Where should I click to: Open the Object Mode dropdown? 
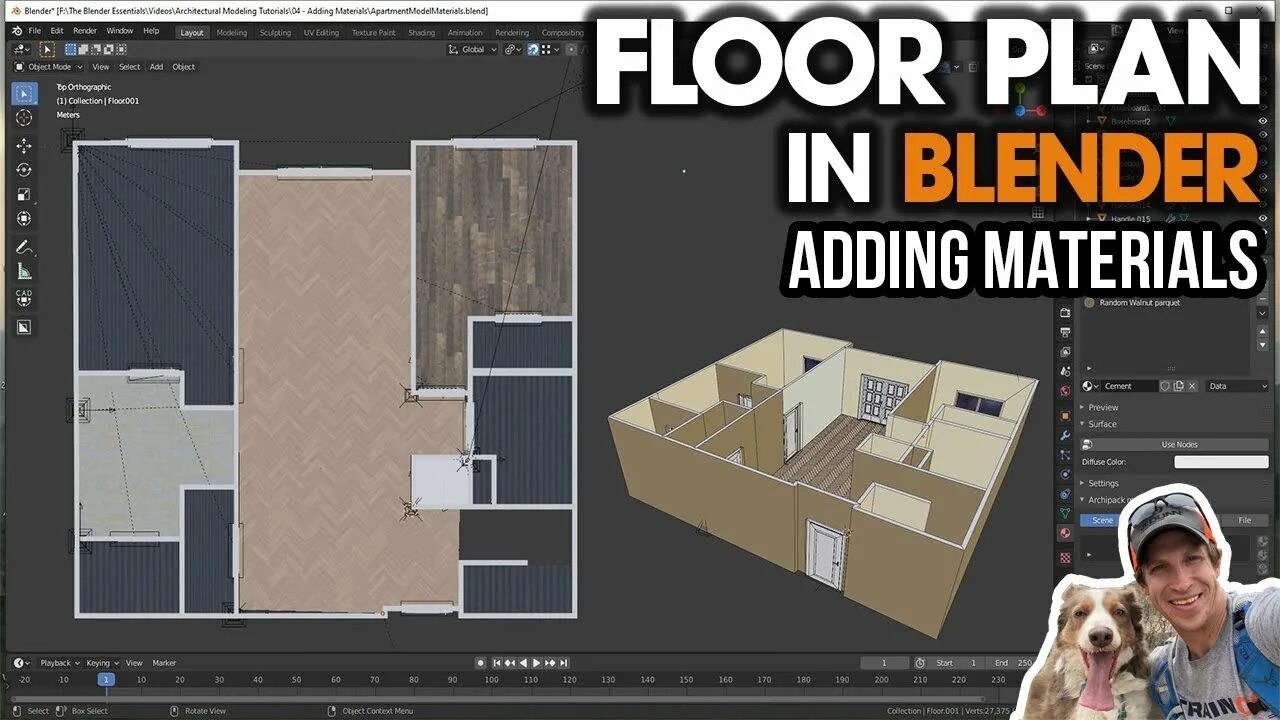point(49,67)
